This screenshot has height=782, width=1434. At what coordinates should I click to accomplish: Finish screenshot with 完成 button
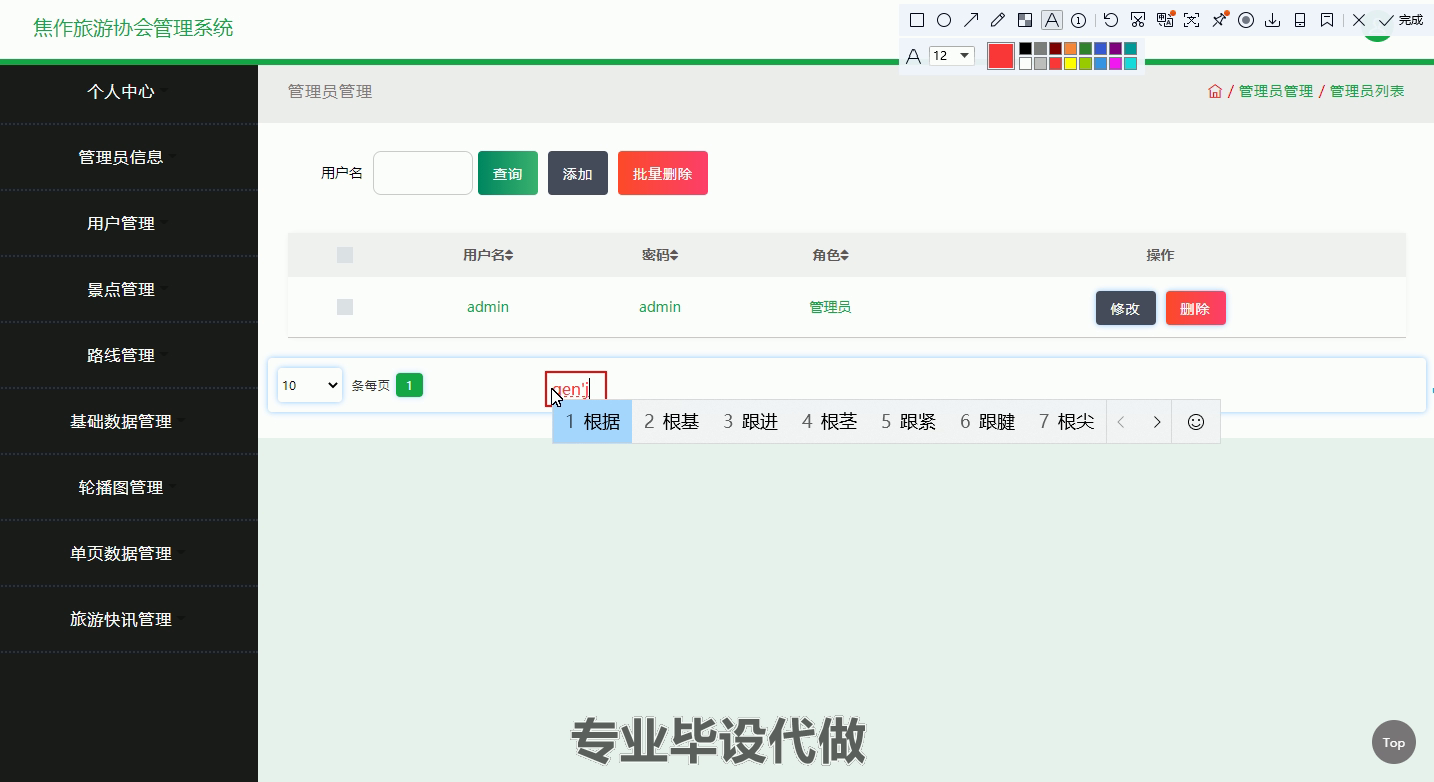(1400, 20)
